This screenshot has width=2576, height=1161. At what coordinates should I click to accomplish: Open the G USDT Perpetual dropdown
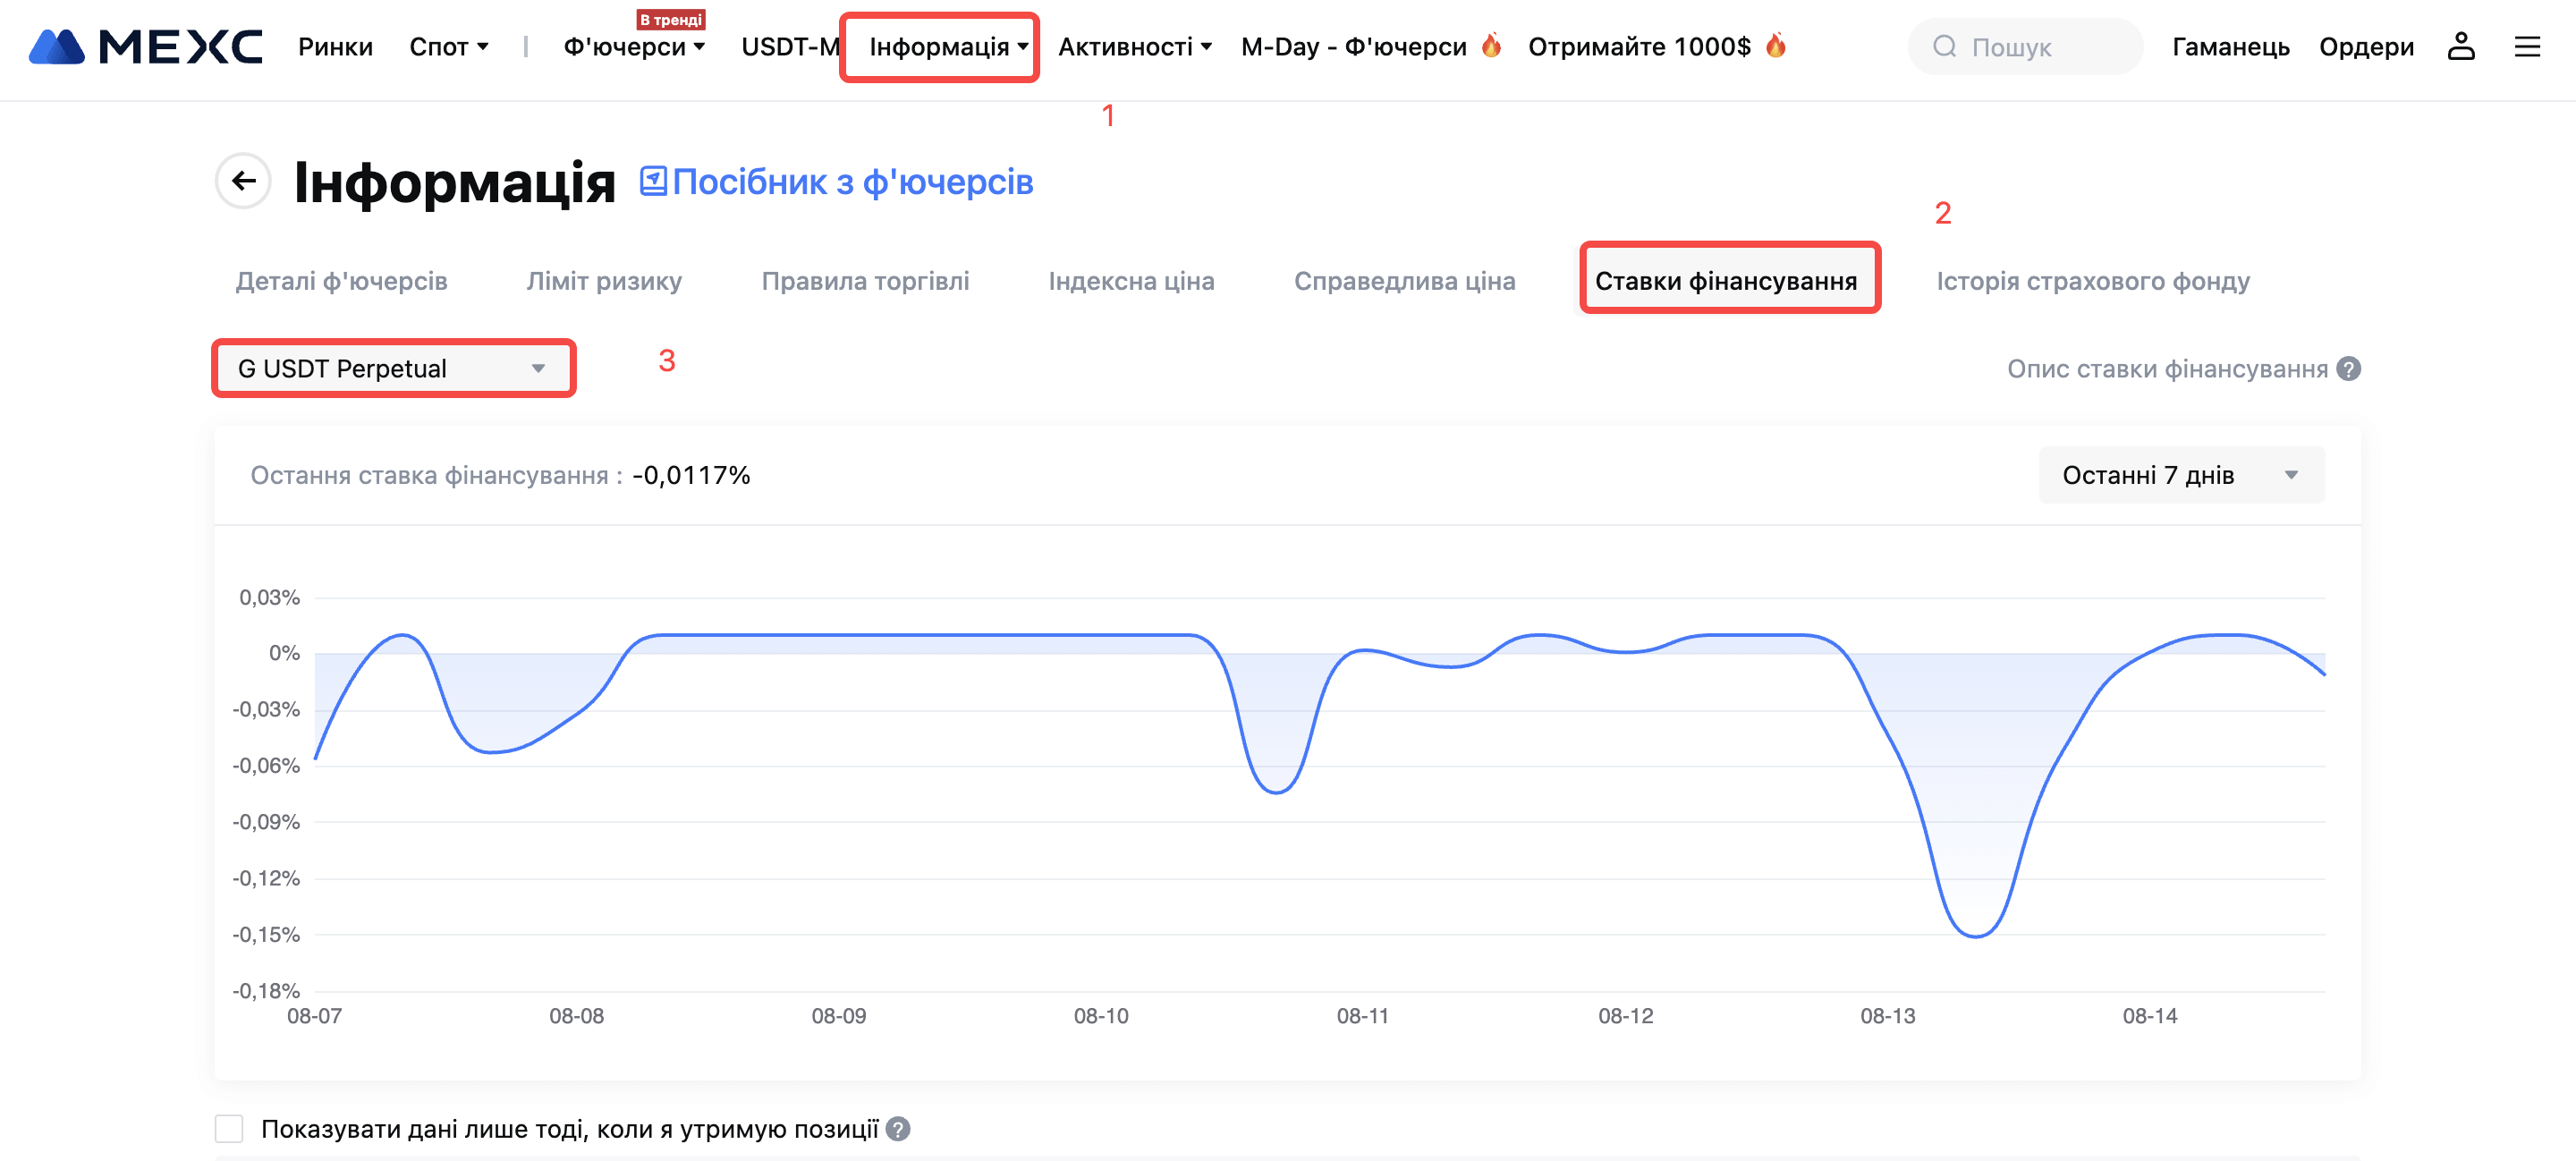pyautogui.click(x=393, y=369)
